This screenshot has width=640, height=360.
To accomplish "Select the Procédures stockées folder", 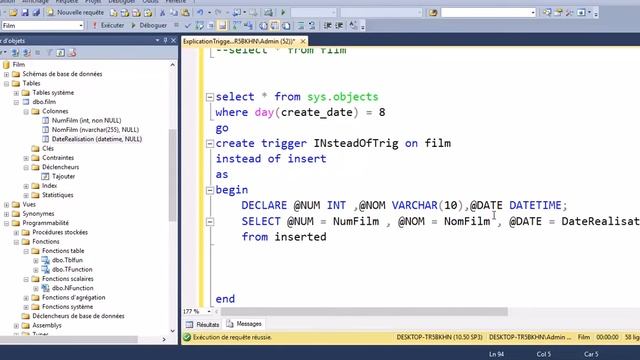I will (60, 232).
